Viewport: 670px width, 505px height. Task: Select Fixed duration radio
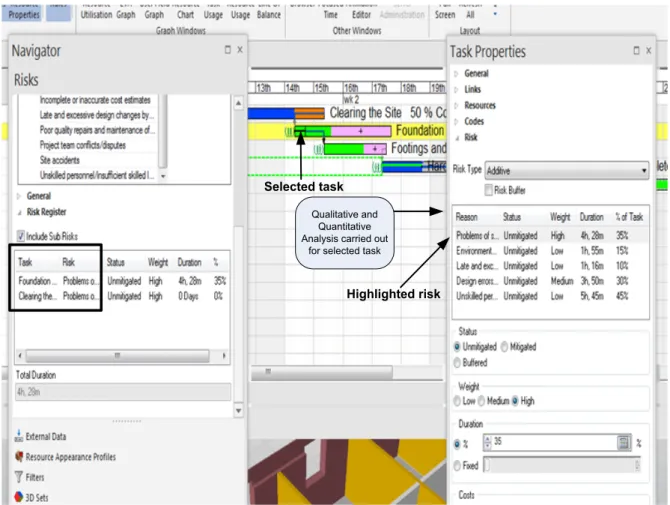pos(457,465)
